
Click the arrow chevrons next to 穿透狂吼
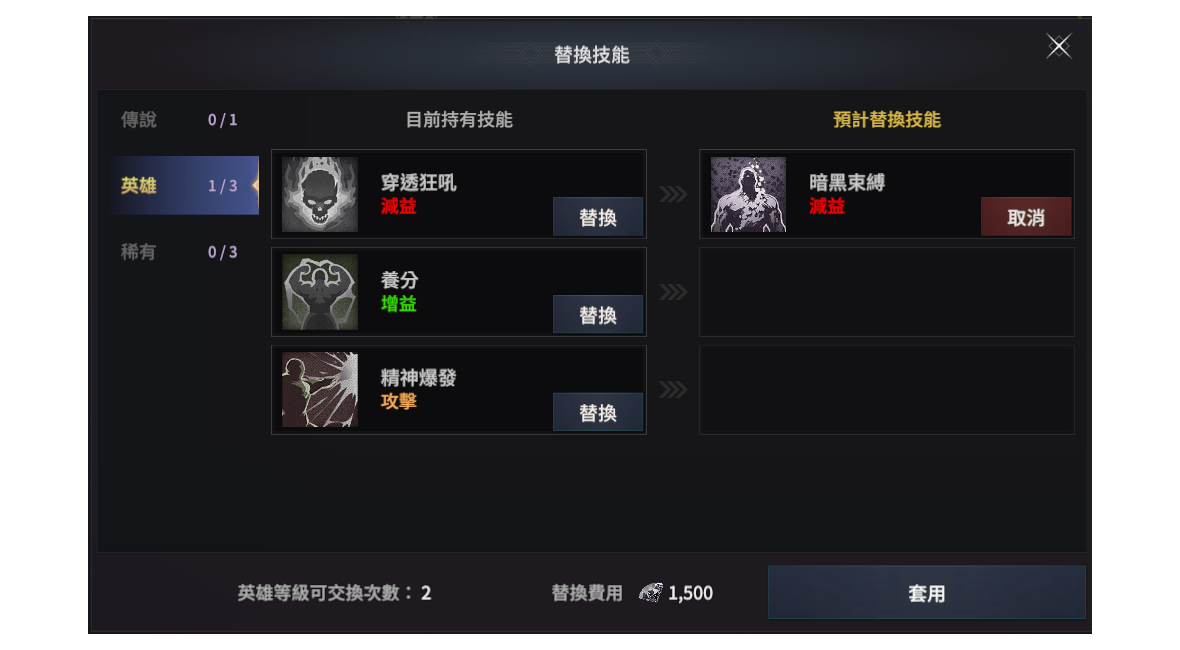673,194
